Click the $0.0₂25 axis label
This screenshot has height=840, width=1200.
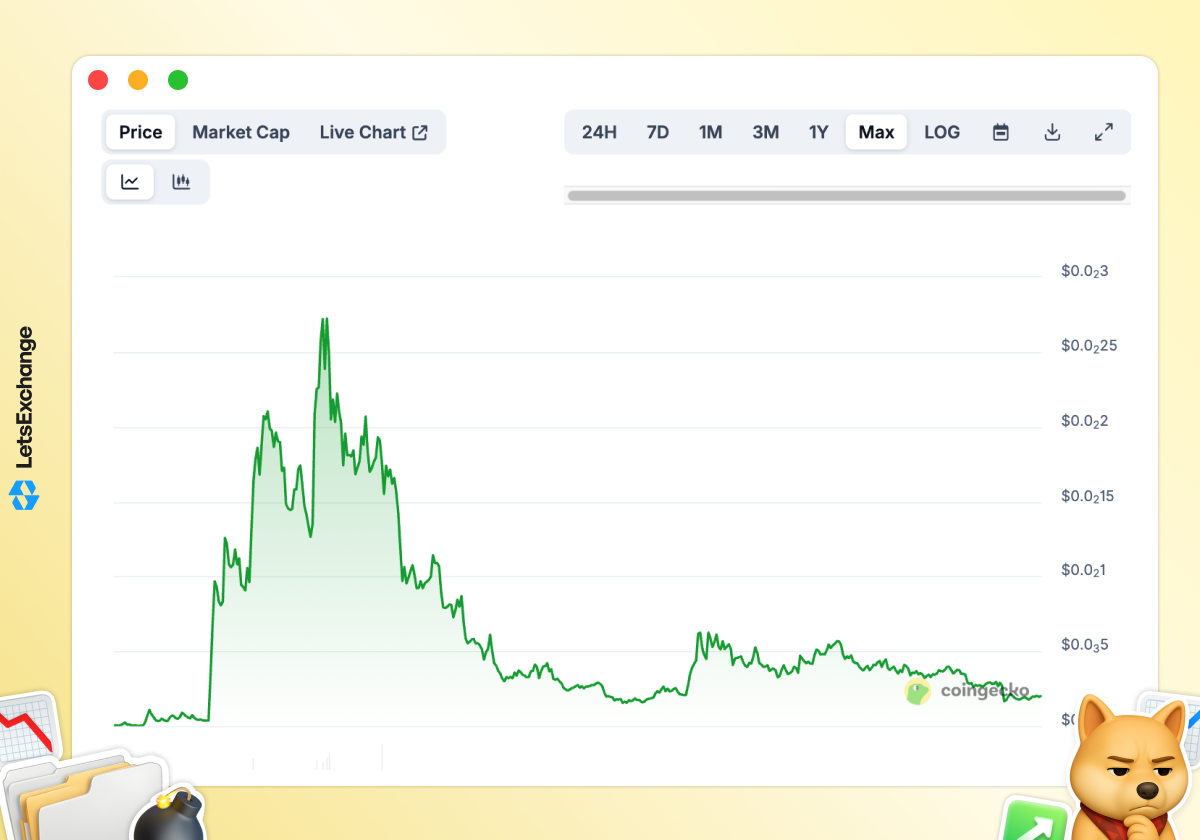coord(1089,346)
